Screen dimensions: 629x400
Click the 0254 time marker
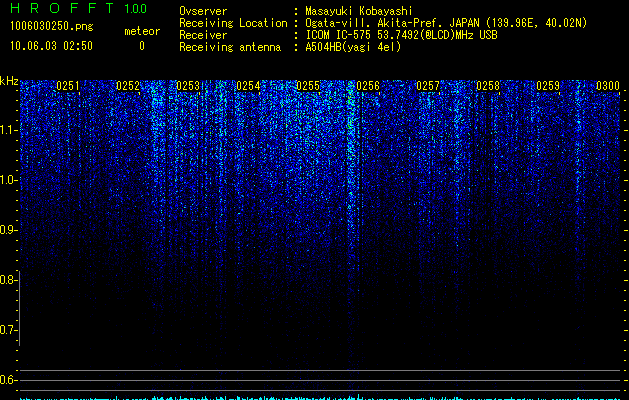click(248, 86)
